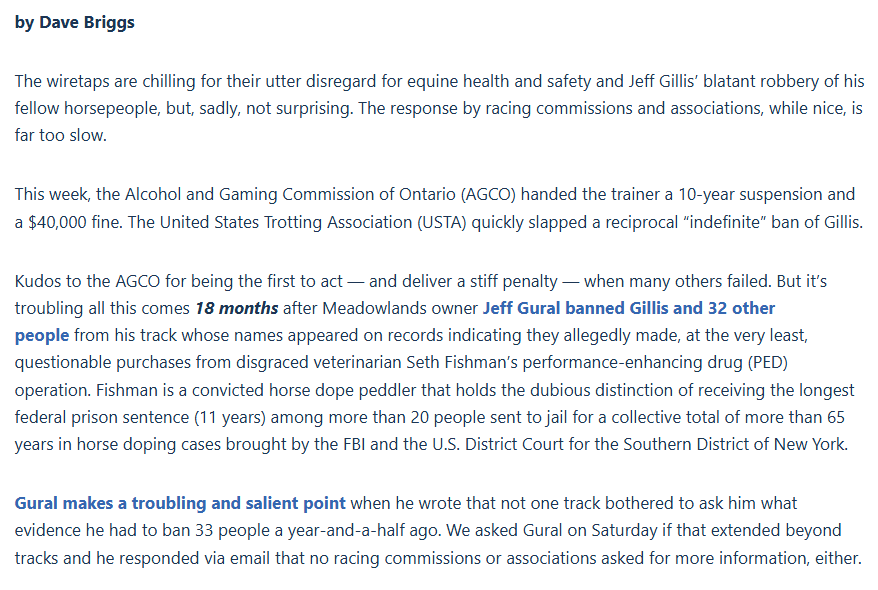This screenshot has width=878, height=590.
Task: Click the 'Meadowlands owner' text
Action: click(400, 308)
